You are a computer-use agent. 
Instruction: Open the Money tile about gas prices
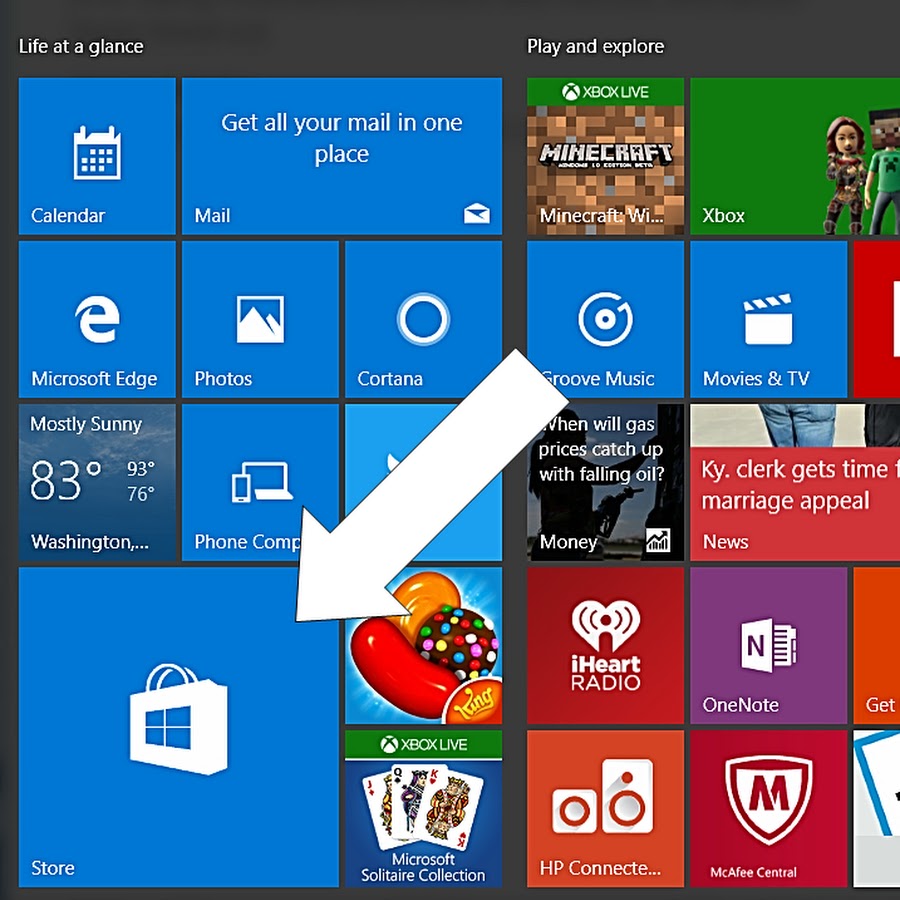606,482
